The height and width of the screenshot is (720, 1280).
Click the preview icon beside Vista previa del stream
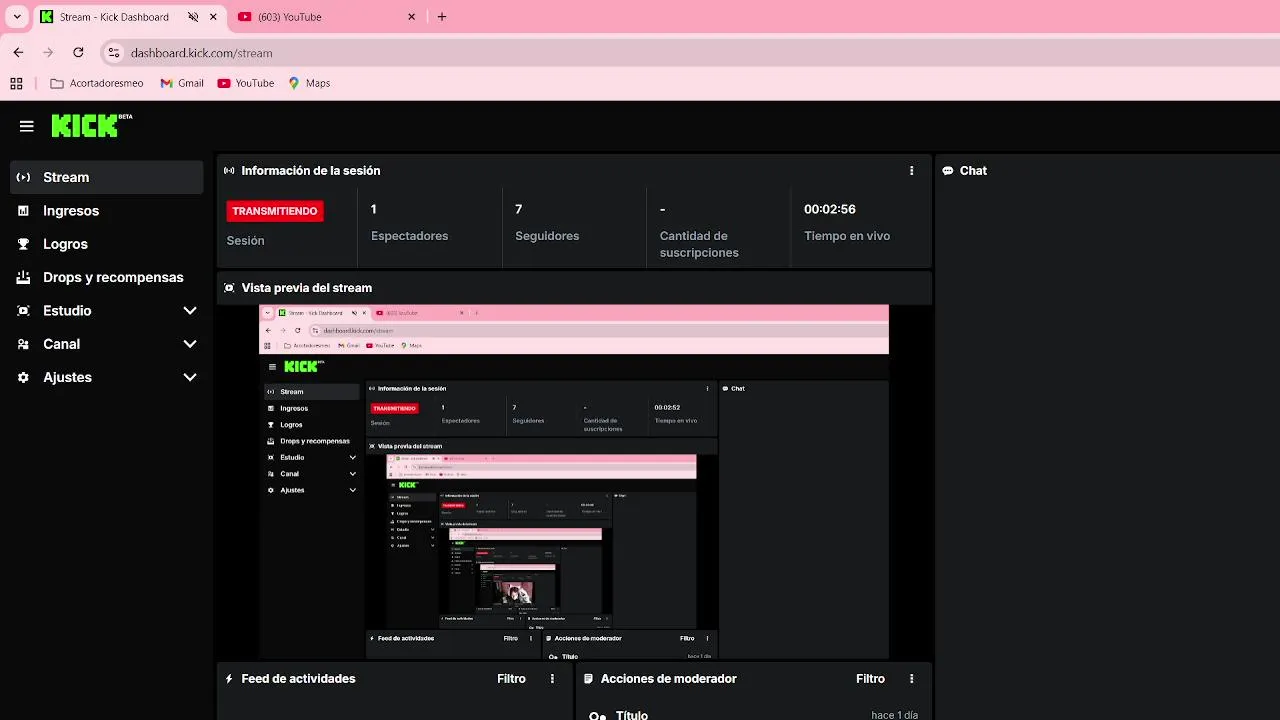pyautogui.click(x=229, y=288)
